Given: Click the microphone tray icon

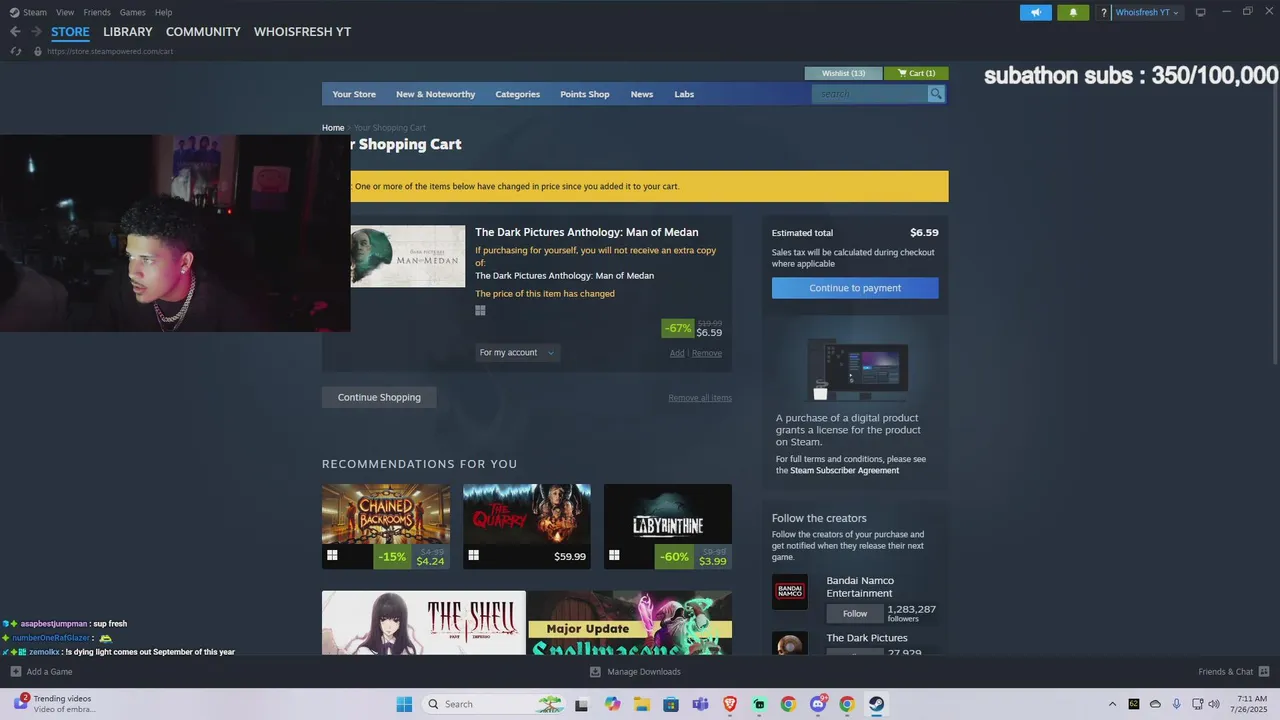Looking at the screenshot, I should coord(1176,704).
